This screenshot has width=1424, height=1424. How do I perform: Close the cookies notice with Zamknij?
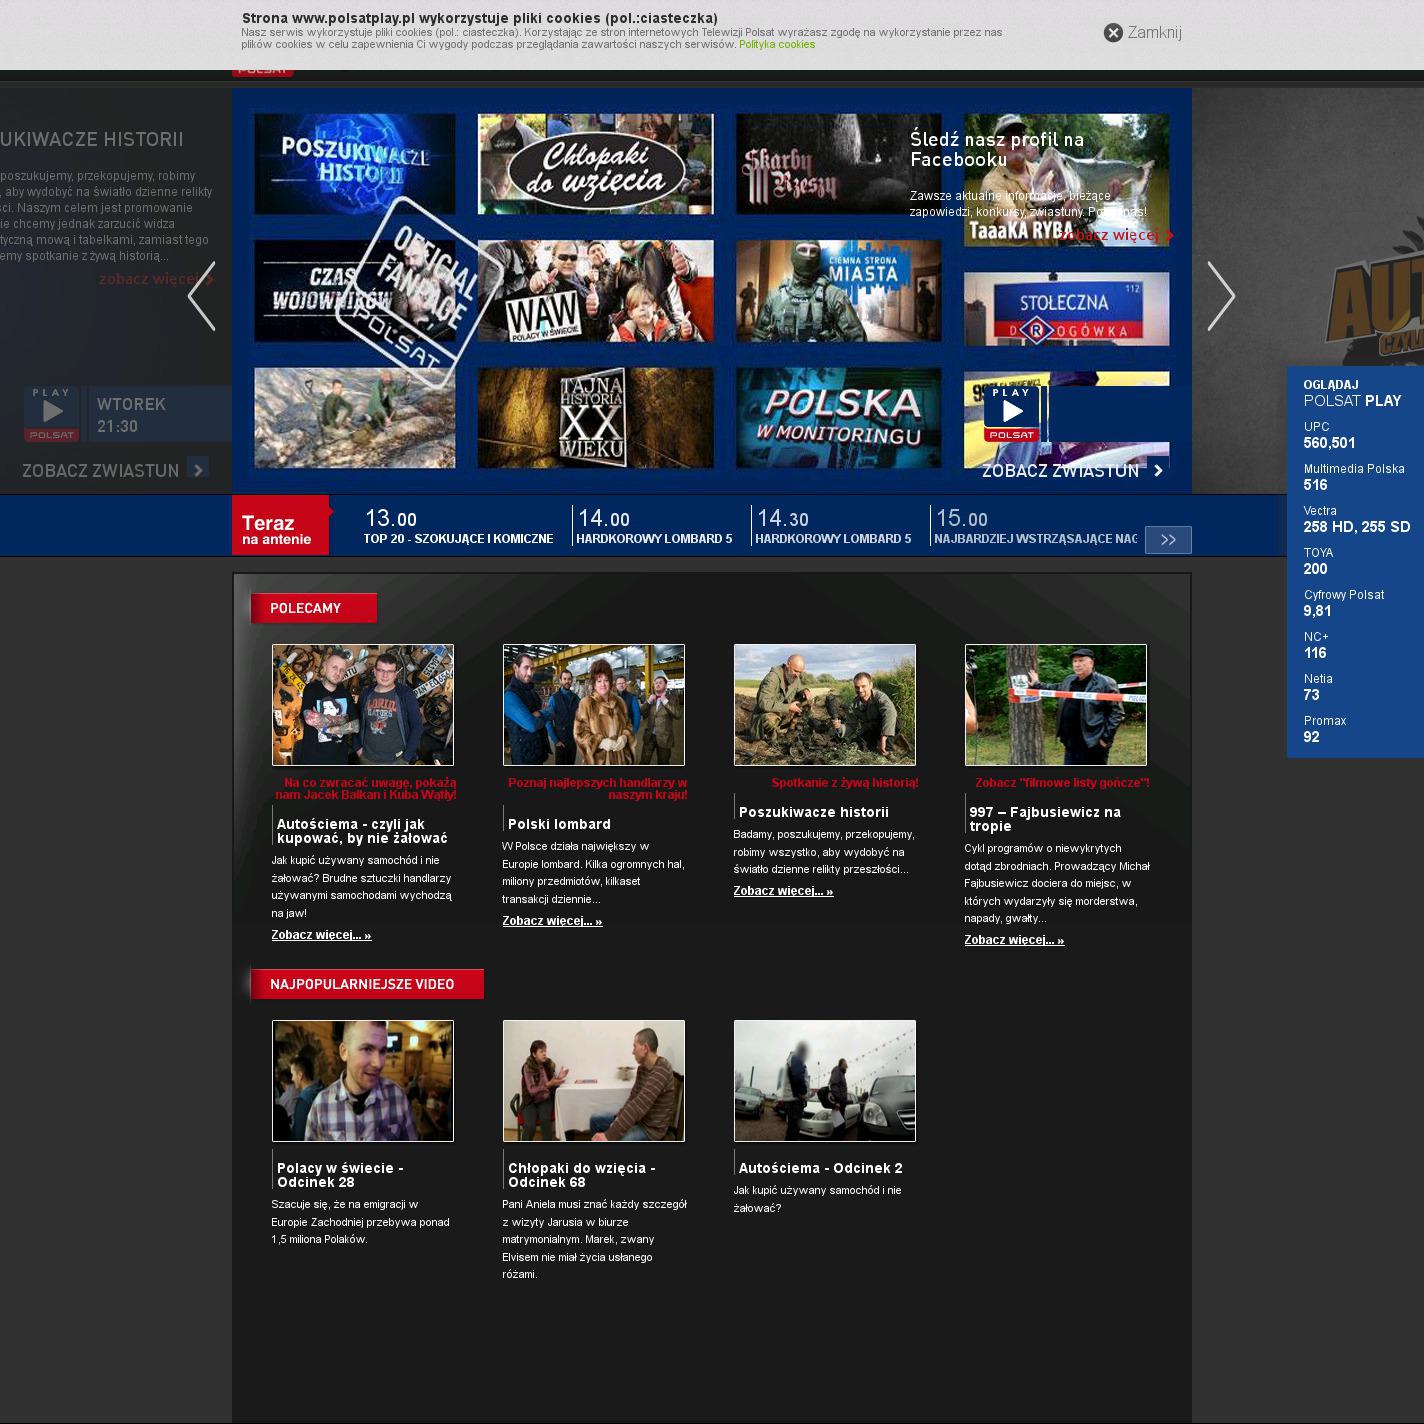click(x=1142, y=33)
